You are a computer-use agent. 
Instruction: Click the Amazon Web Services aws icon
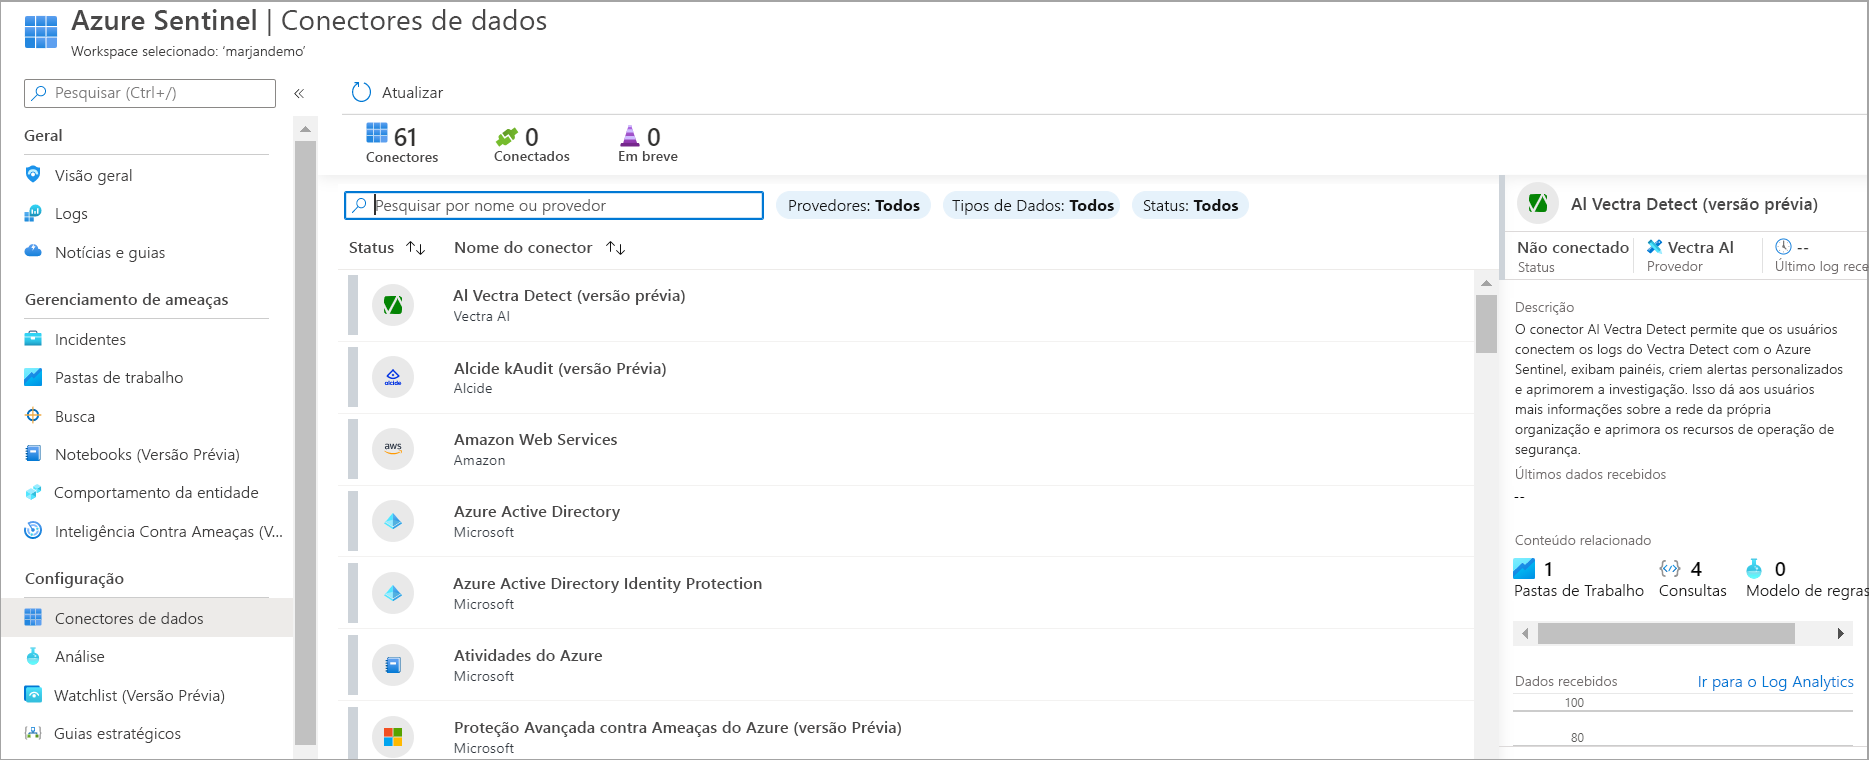coord(393,449)
